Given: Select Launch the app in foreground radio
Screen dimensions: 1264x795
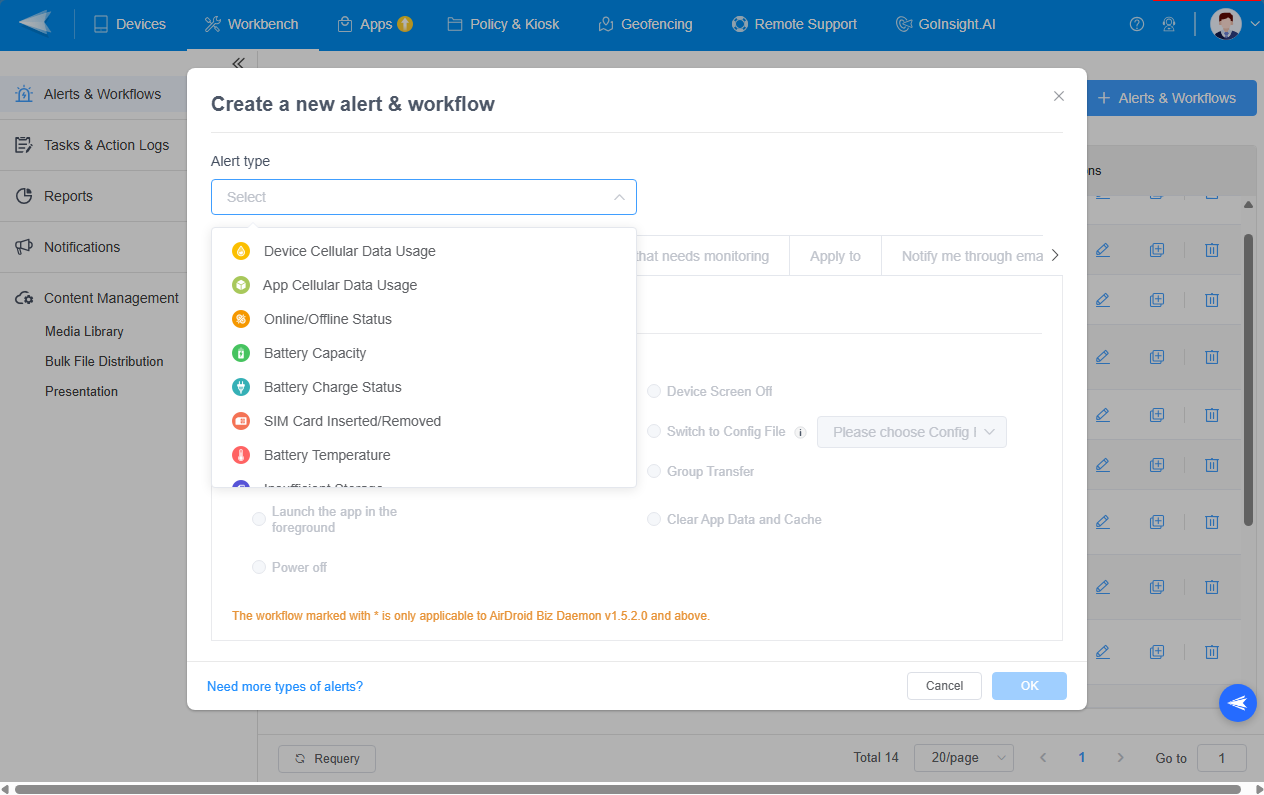Looking at the screenshot, I should tap(259, 519).
